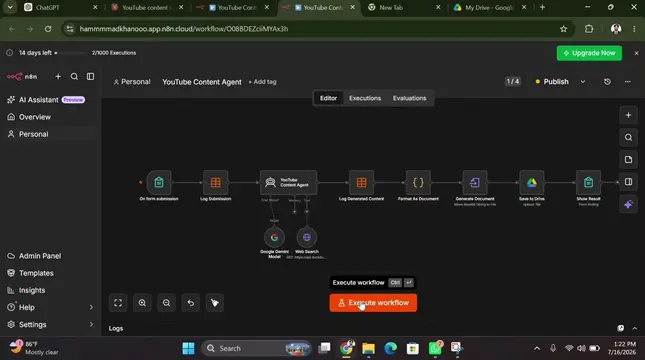The width and height of the screenshot is (645, 360).
Task: Open Templates in the sidebar
Action: coord(49,273)
